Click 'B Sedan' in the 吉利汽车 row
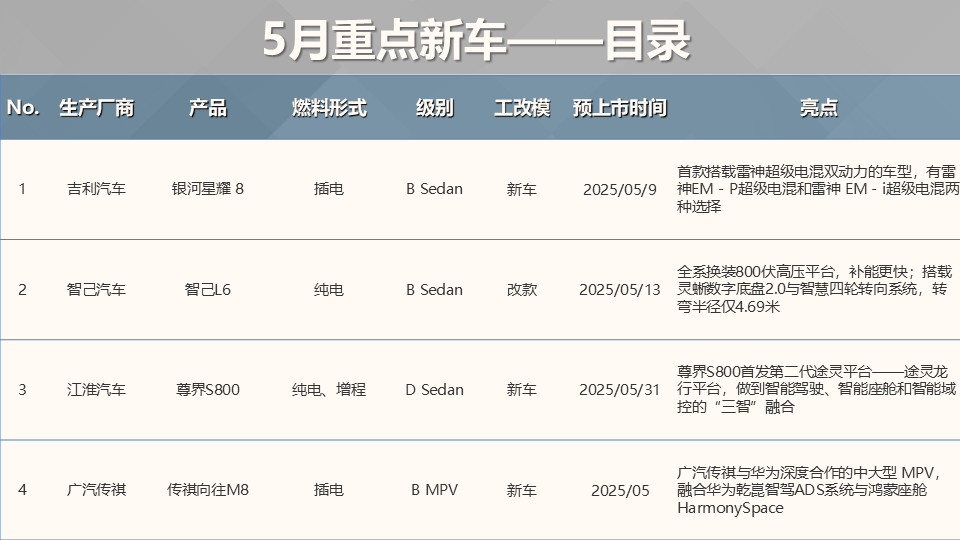960x540 pixels. (434, 189)
